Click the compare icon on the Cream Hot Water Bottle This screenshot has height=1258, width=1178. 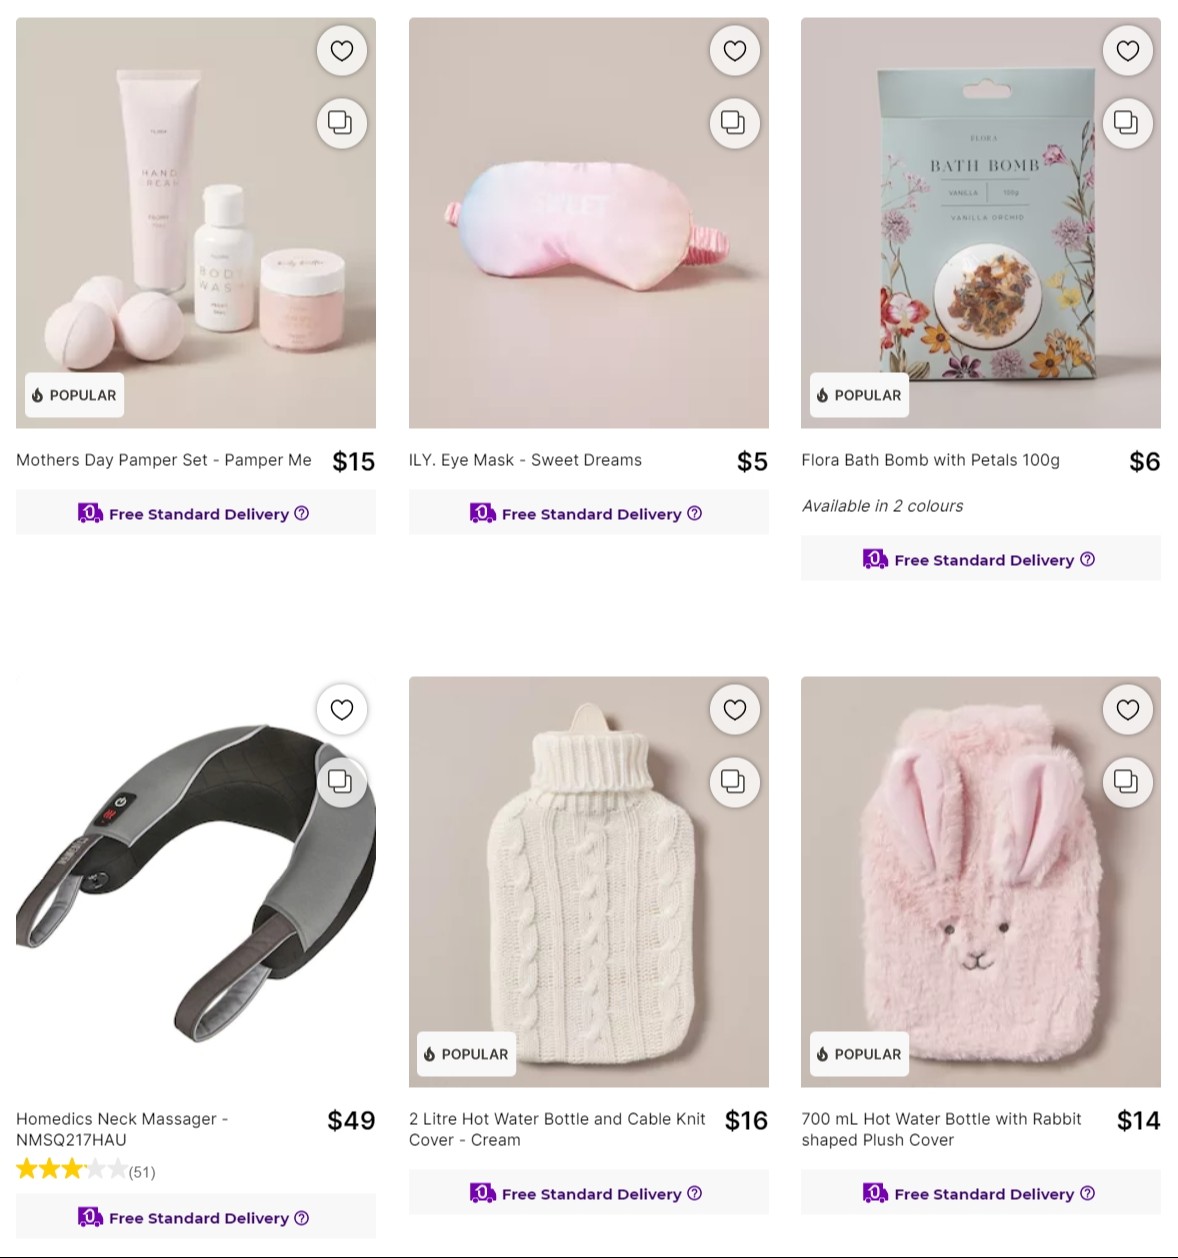pyautogui.click(x=735, y=782)
